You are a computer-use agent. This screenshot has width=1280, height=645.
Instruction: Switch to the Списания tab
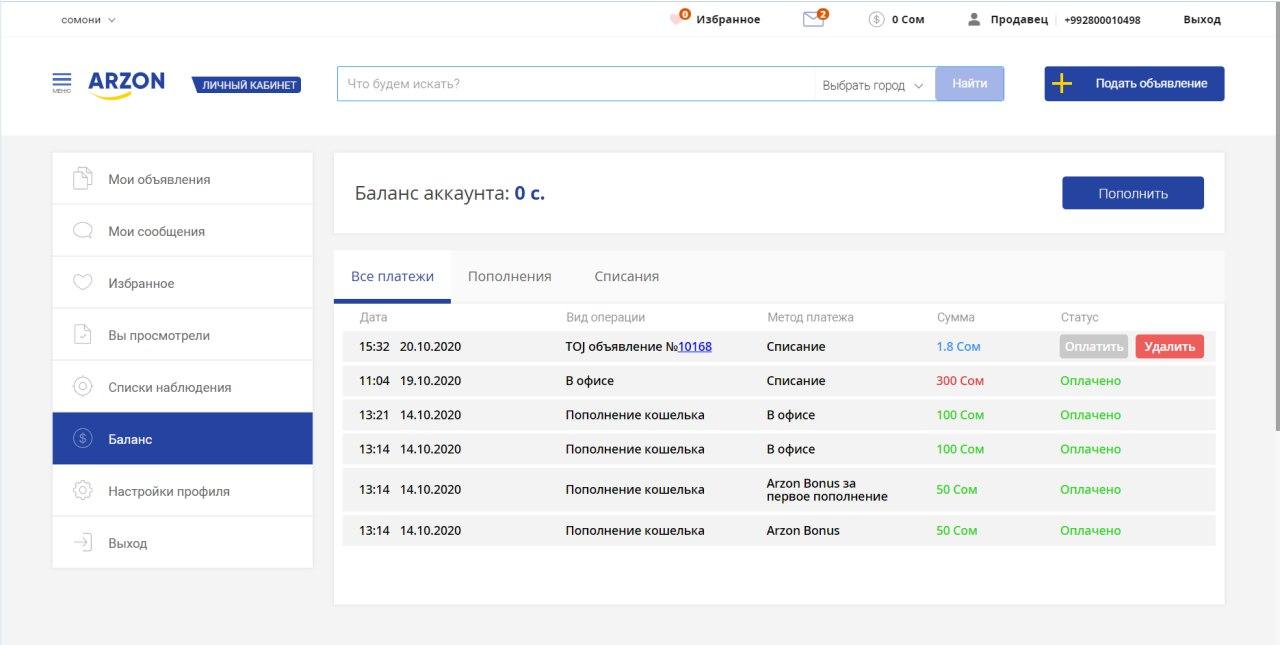(626, 276)
